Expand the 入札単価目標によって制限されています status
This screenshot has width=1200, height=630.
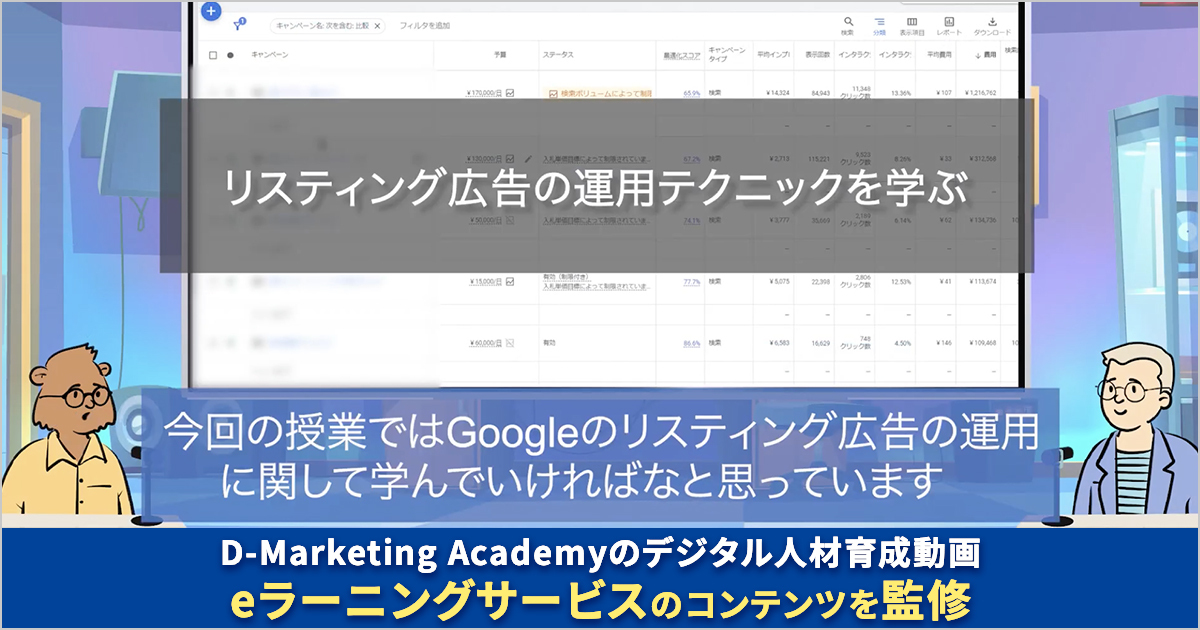(597, 158)
